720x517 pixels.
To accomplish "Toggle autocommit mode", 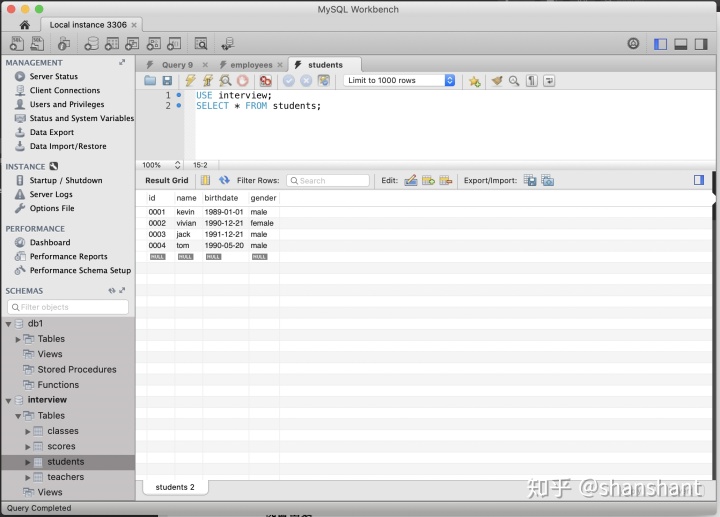I will [x=324, y=81].
